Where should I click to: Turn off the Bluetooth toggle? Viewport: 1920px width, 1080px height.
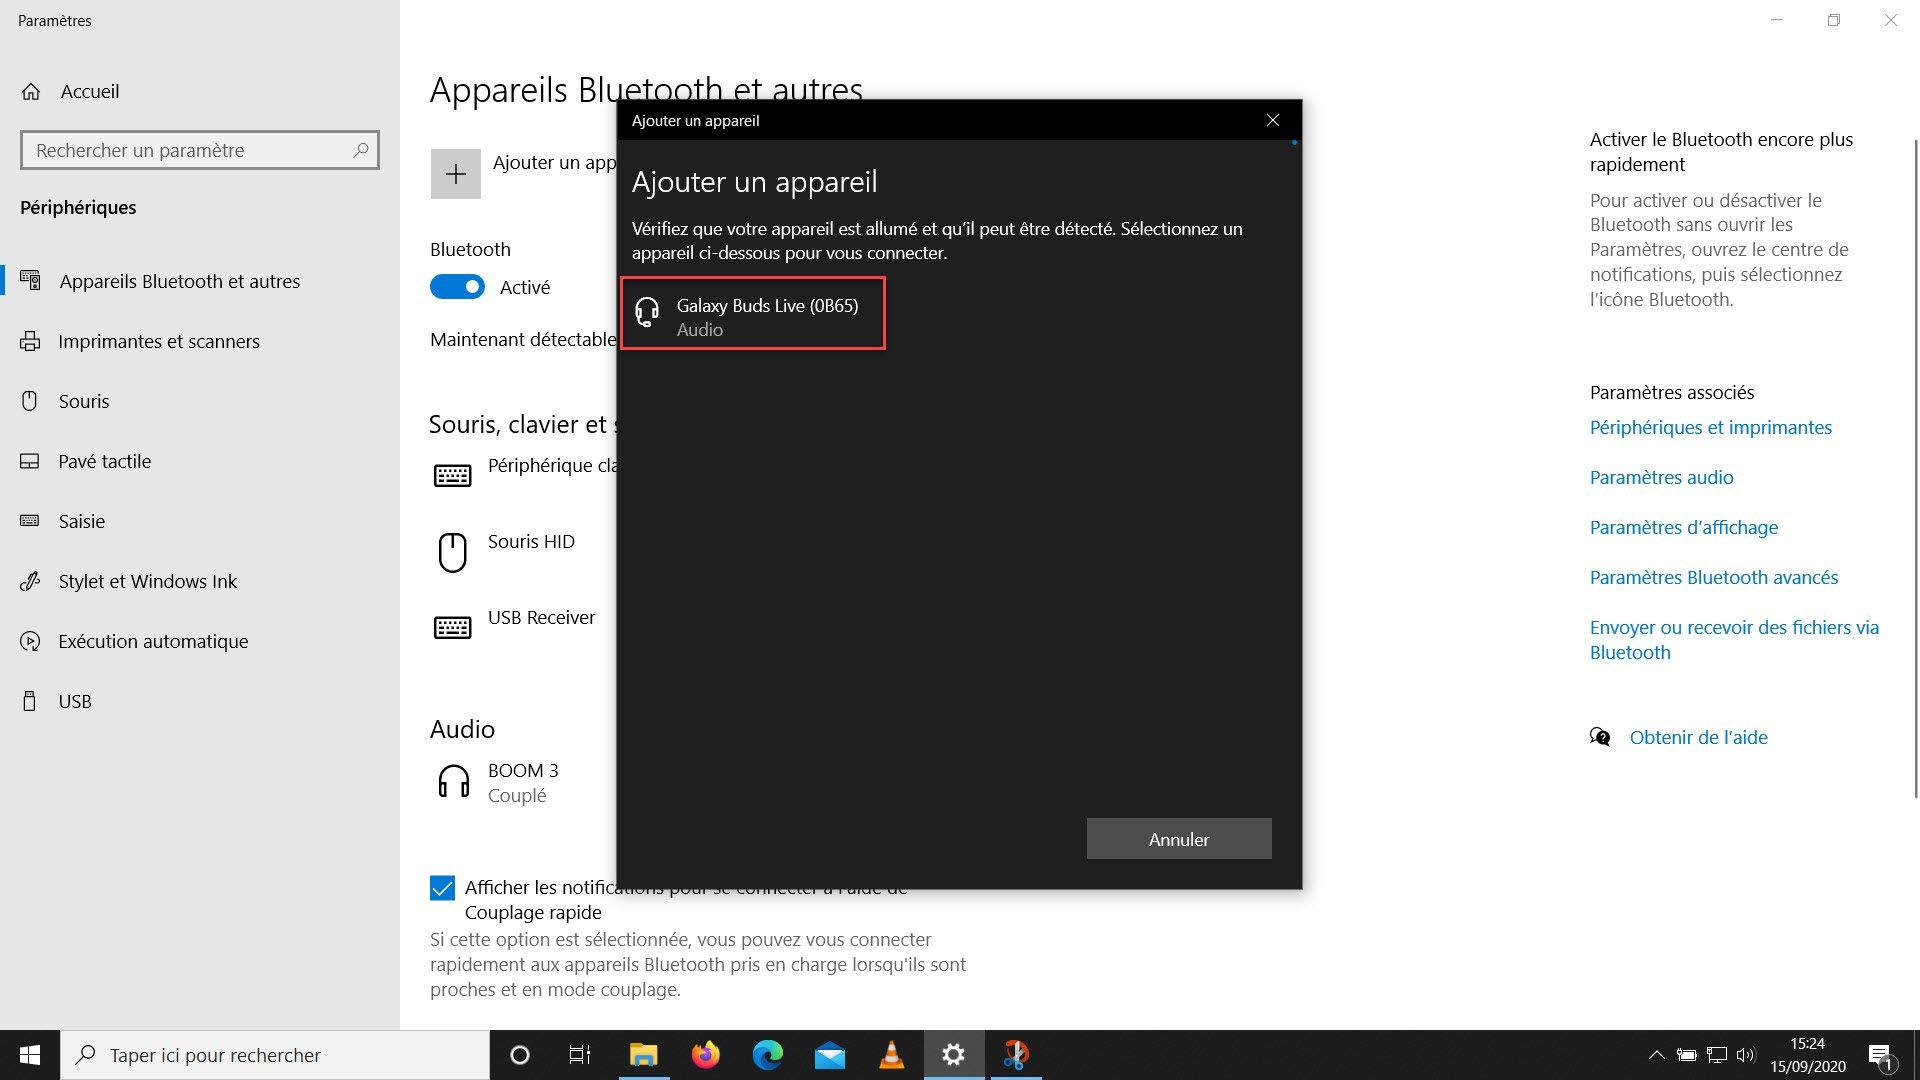pos(457,287)
